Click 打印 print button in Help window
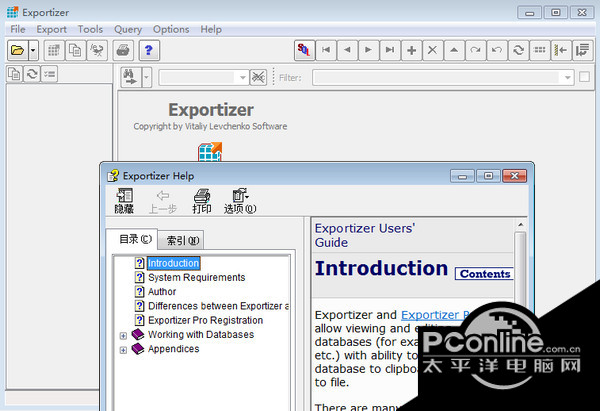 click(202, 201)
